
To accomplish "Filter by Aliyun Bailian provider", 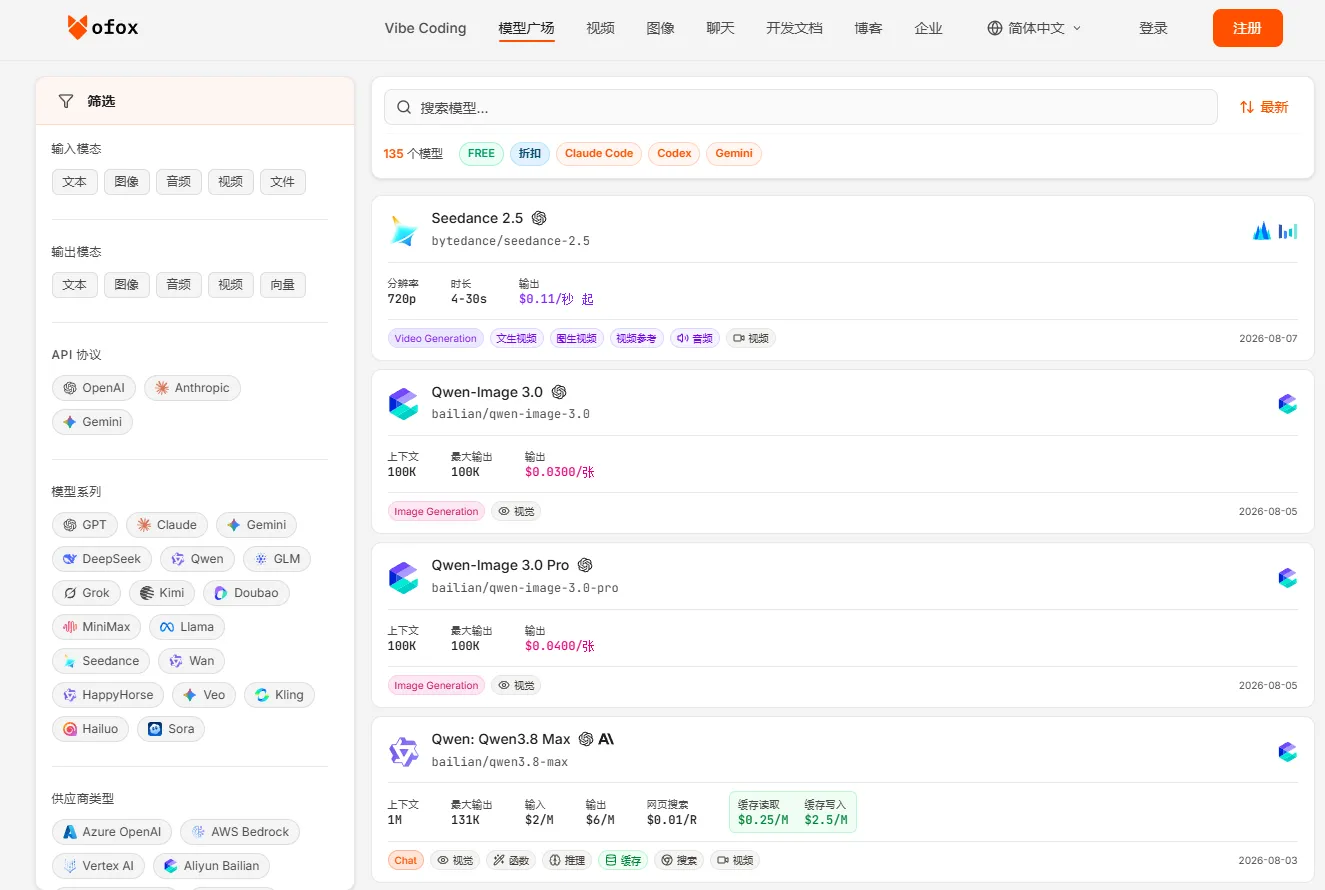I will tap(211, 866).
